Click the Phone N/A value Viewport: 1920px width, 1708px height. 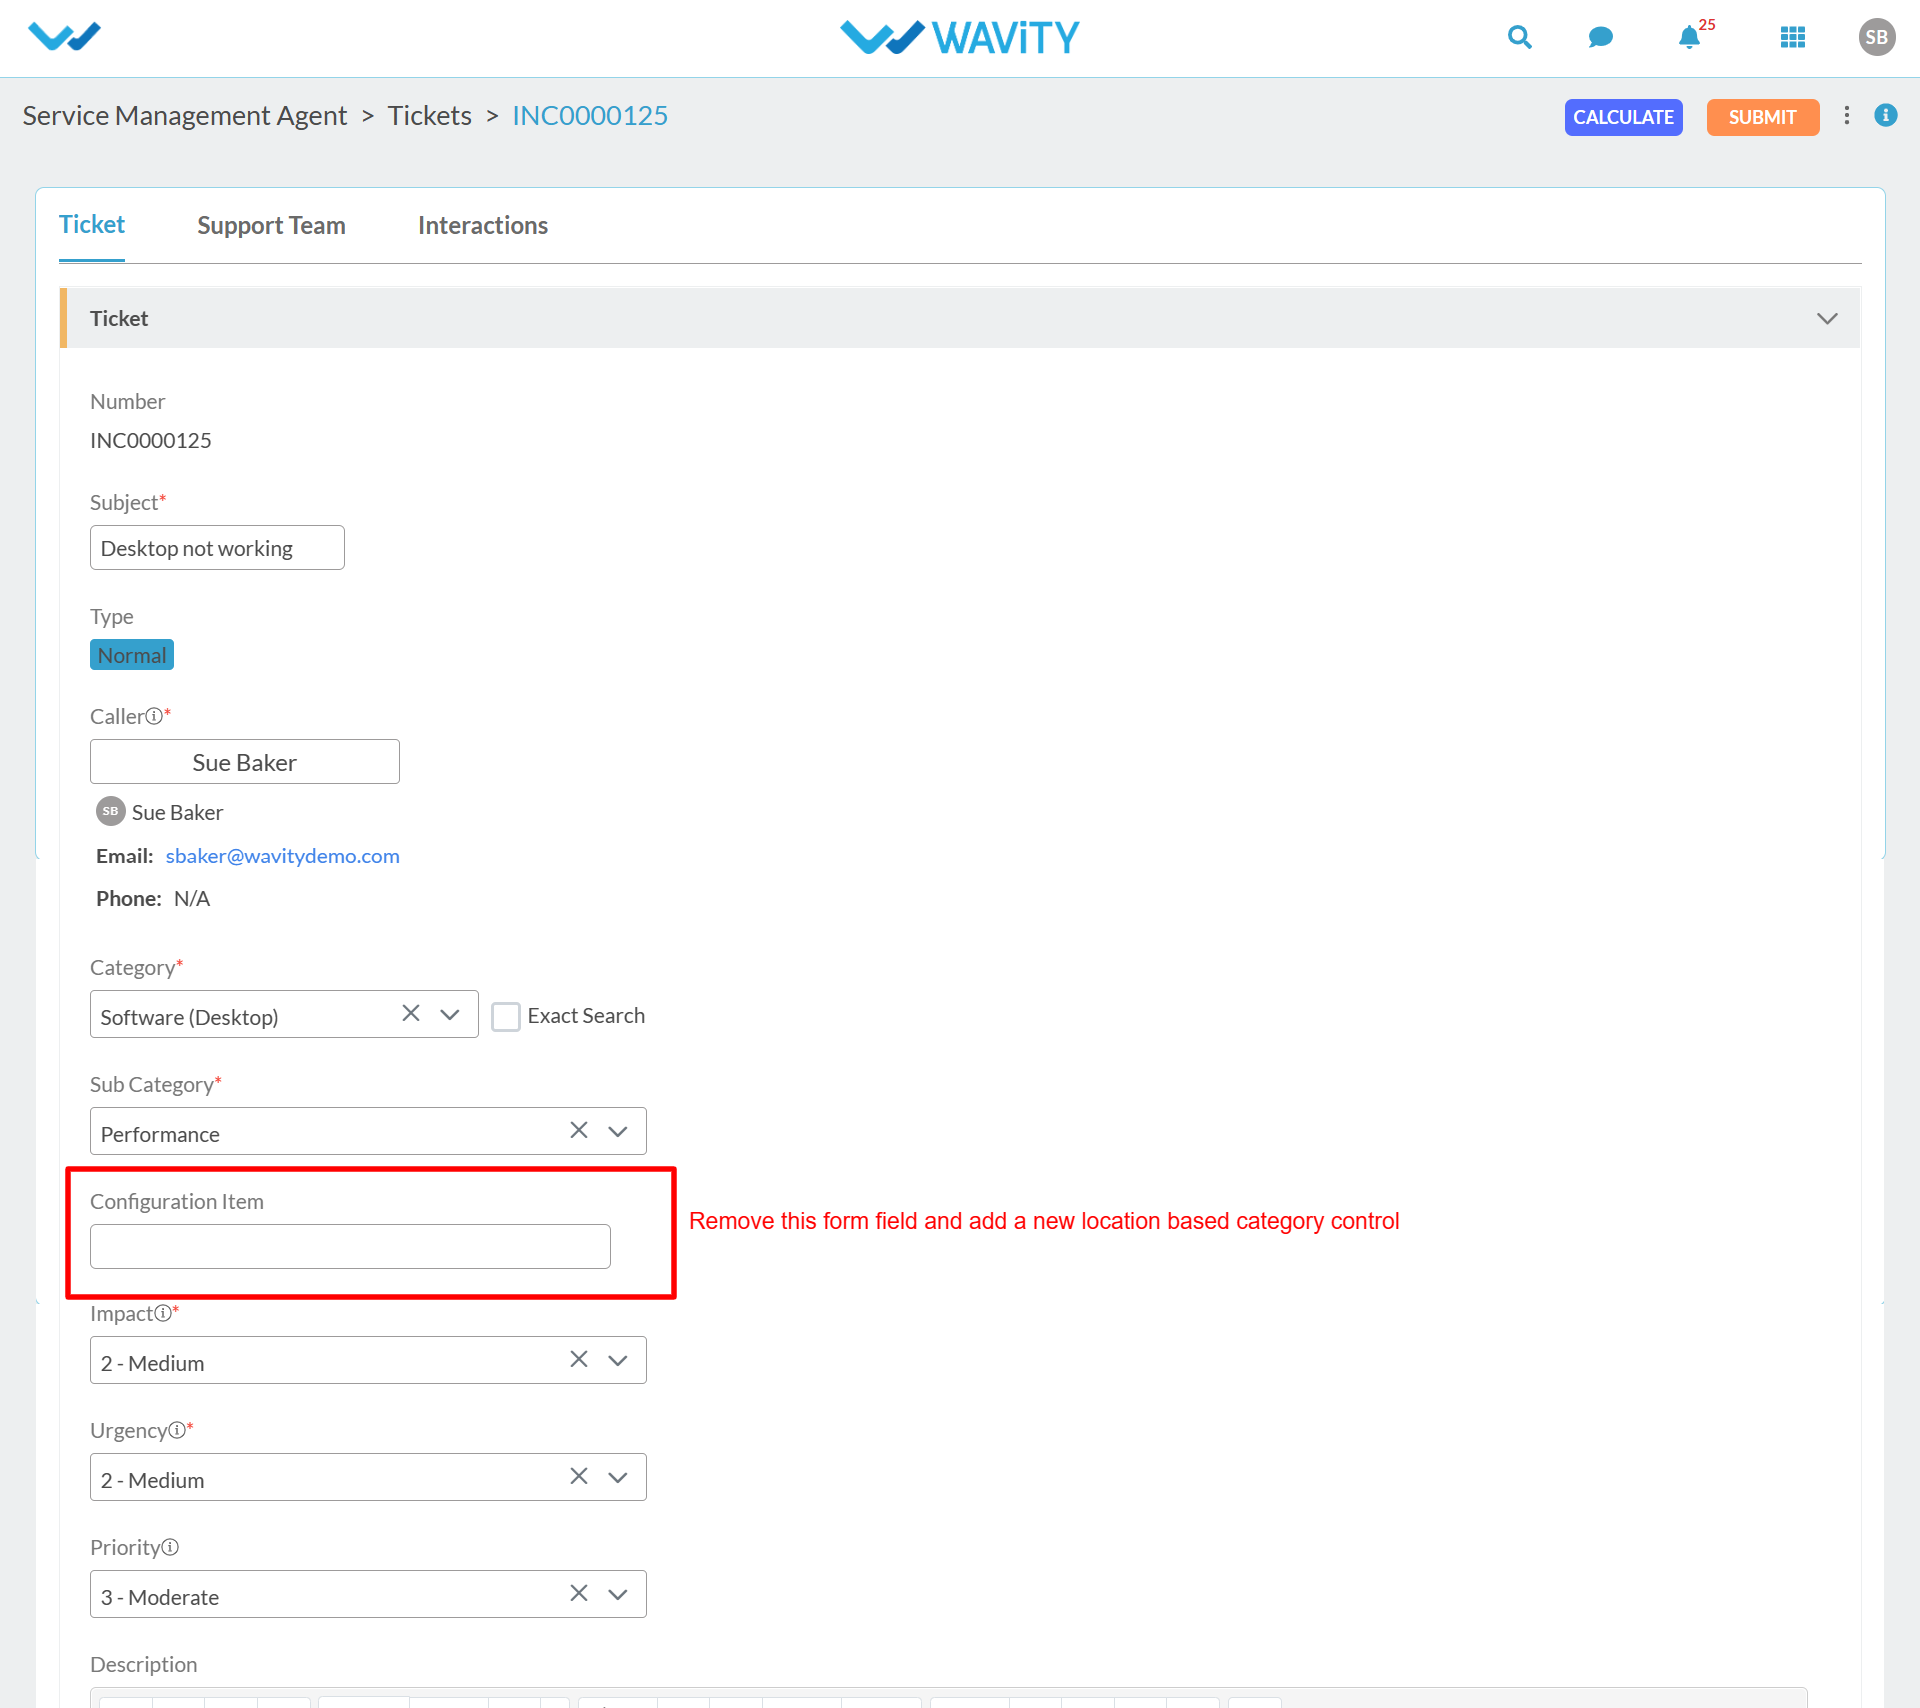click(192, 899)
